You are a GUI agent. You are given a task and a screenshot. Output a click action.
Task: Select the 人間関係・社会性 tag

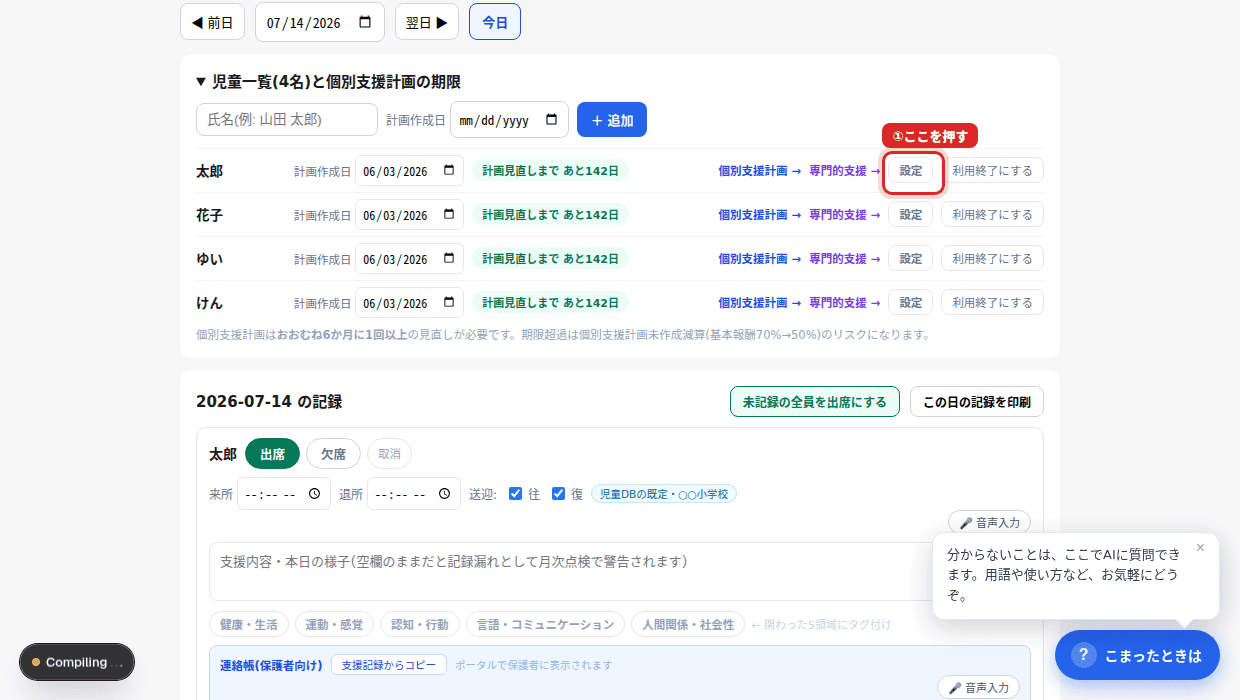[x=688, y=625]
